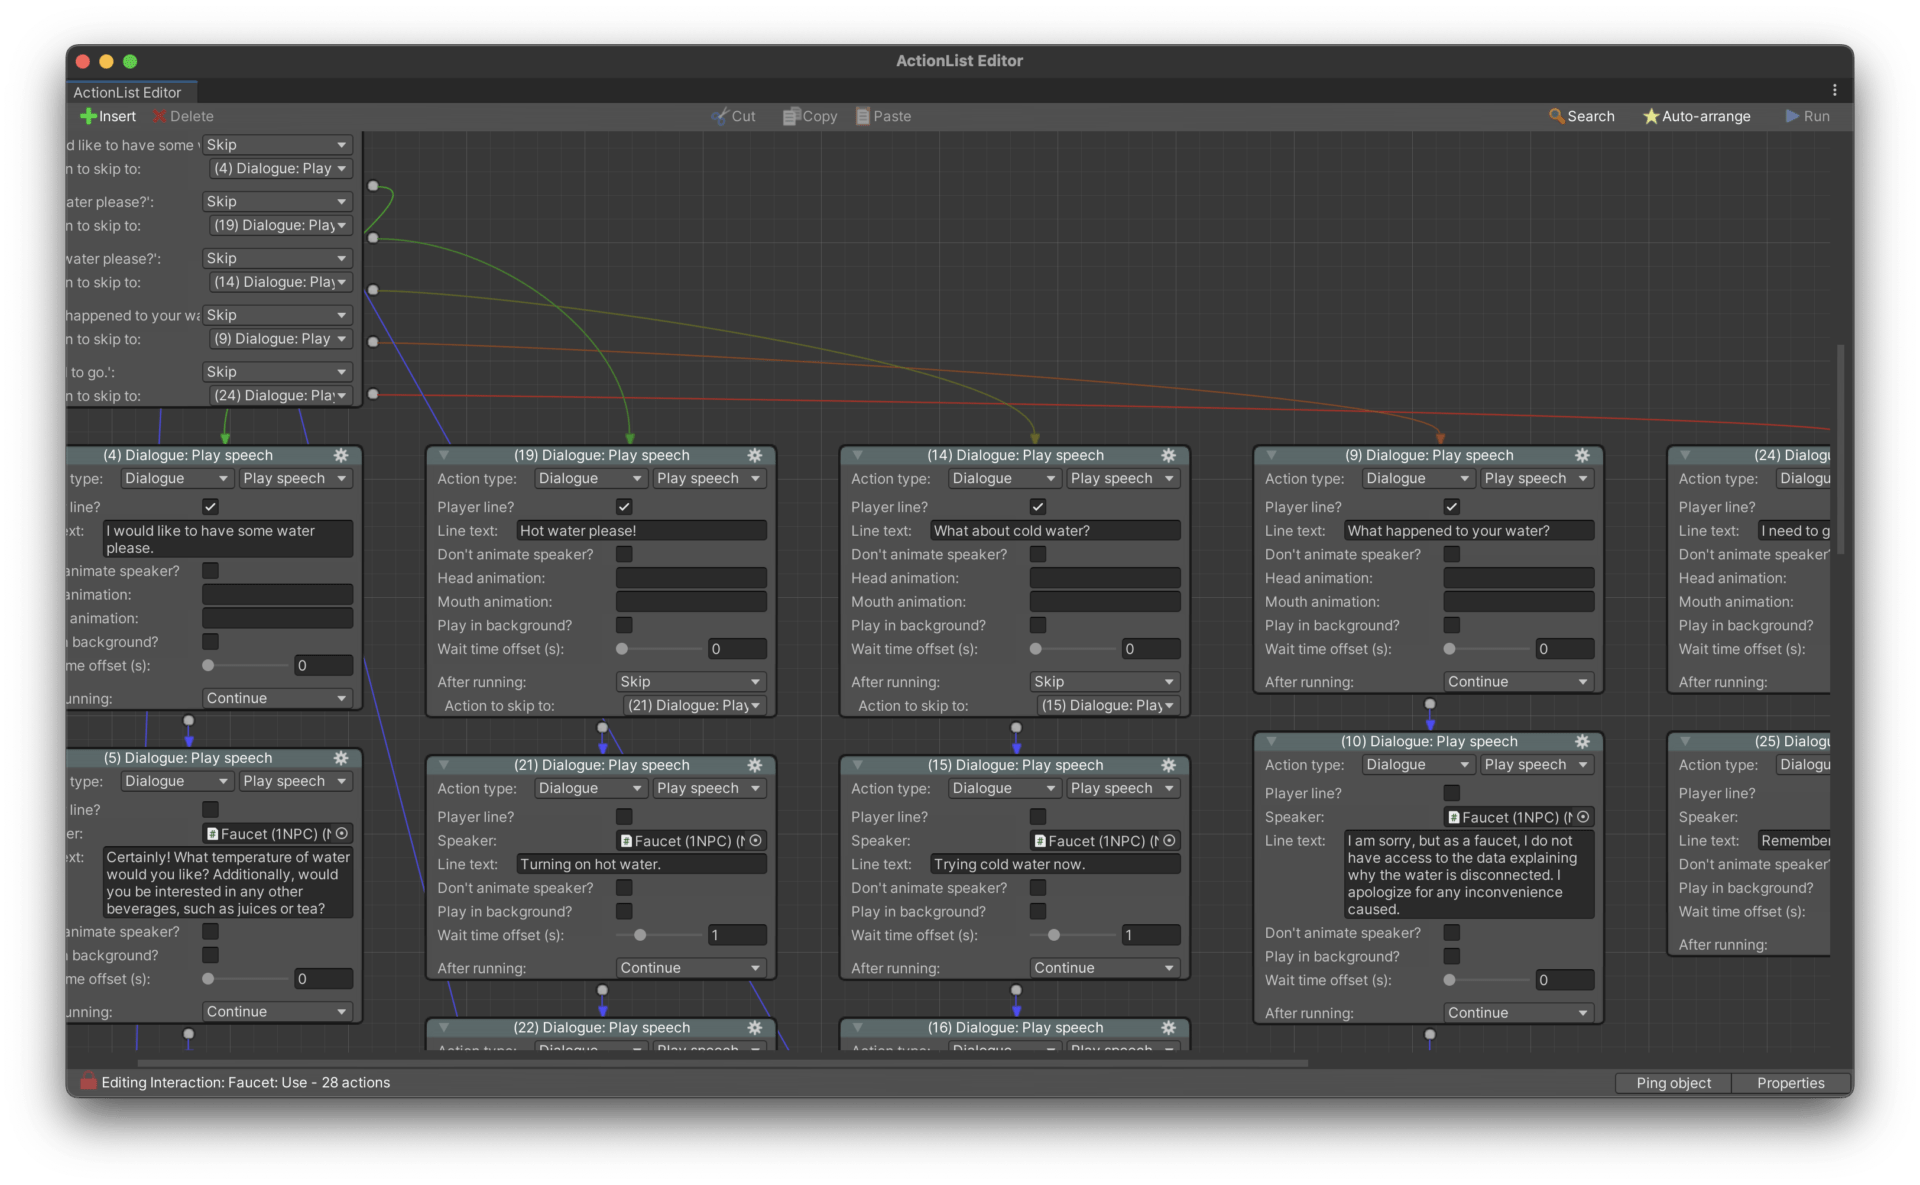Collapse action 14 with disclosure triangle
This screenshot has width=1920, height=1185.
(x=857, y=455)
